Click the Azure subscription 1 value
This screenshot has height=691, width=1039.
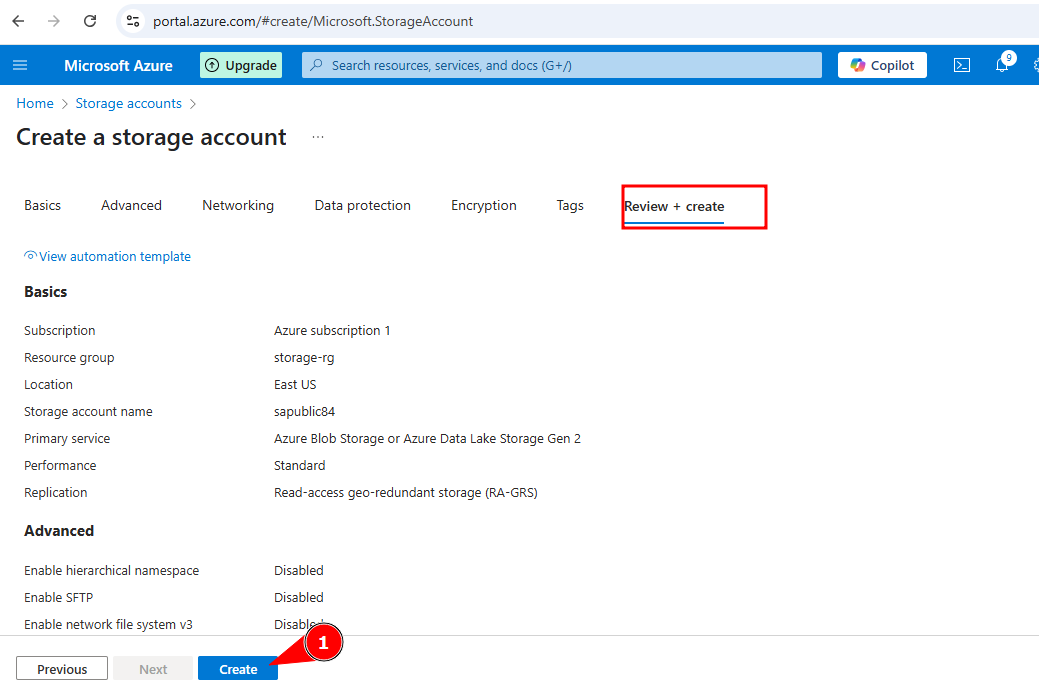click(332, 331)
